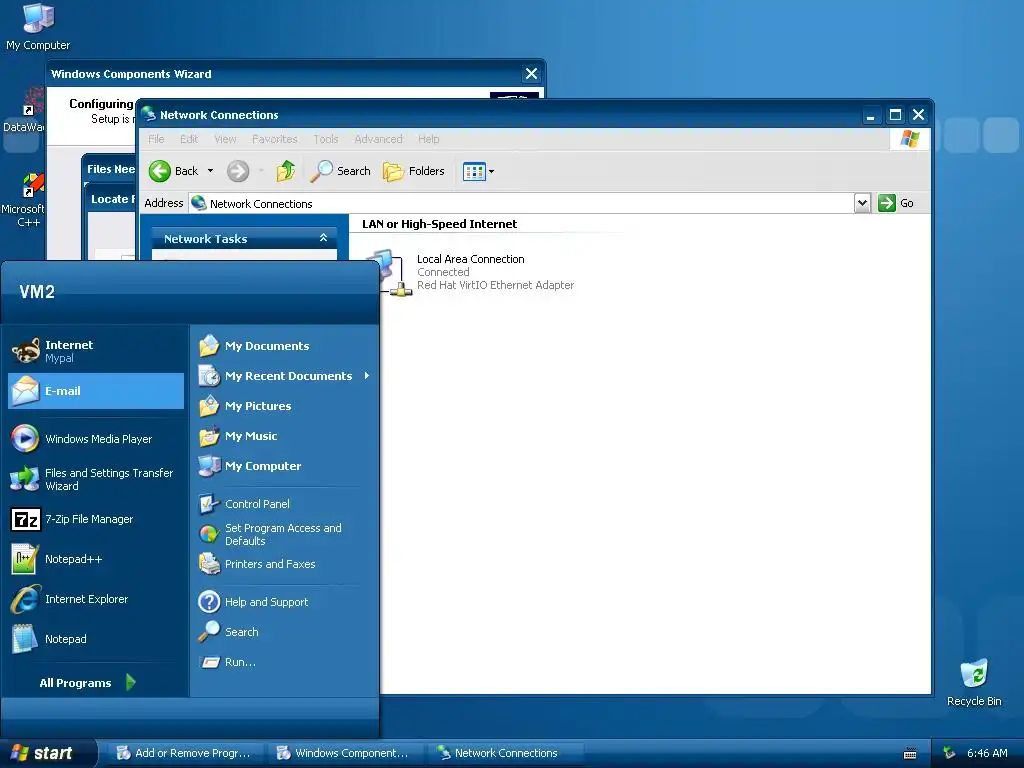Click the on-screen keyboard icon in the taskbar
This screenshot has width=1024, height=768.
tap(910, 754)
